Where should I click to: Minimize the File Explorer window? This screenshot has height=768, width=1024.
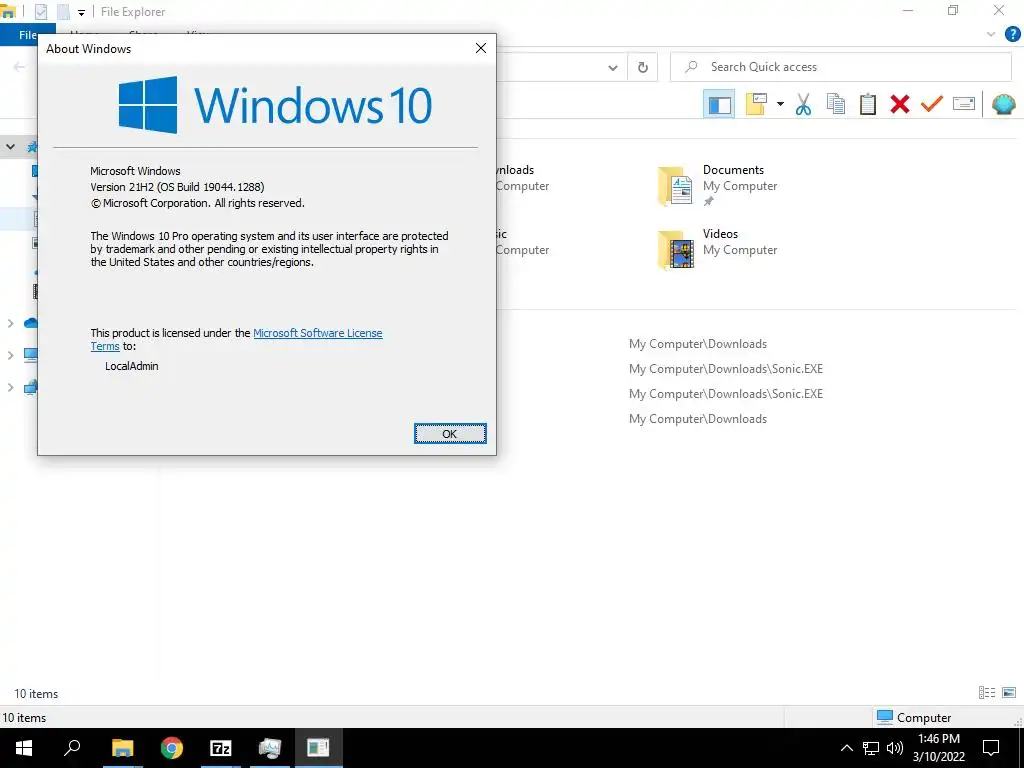(x=907, y=10)
